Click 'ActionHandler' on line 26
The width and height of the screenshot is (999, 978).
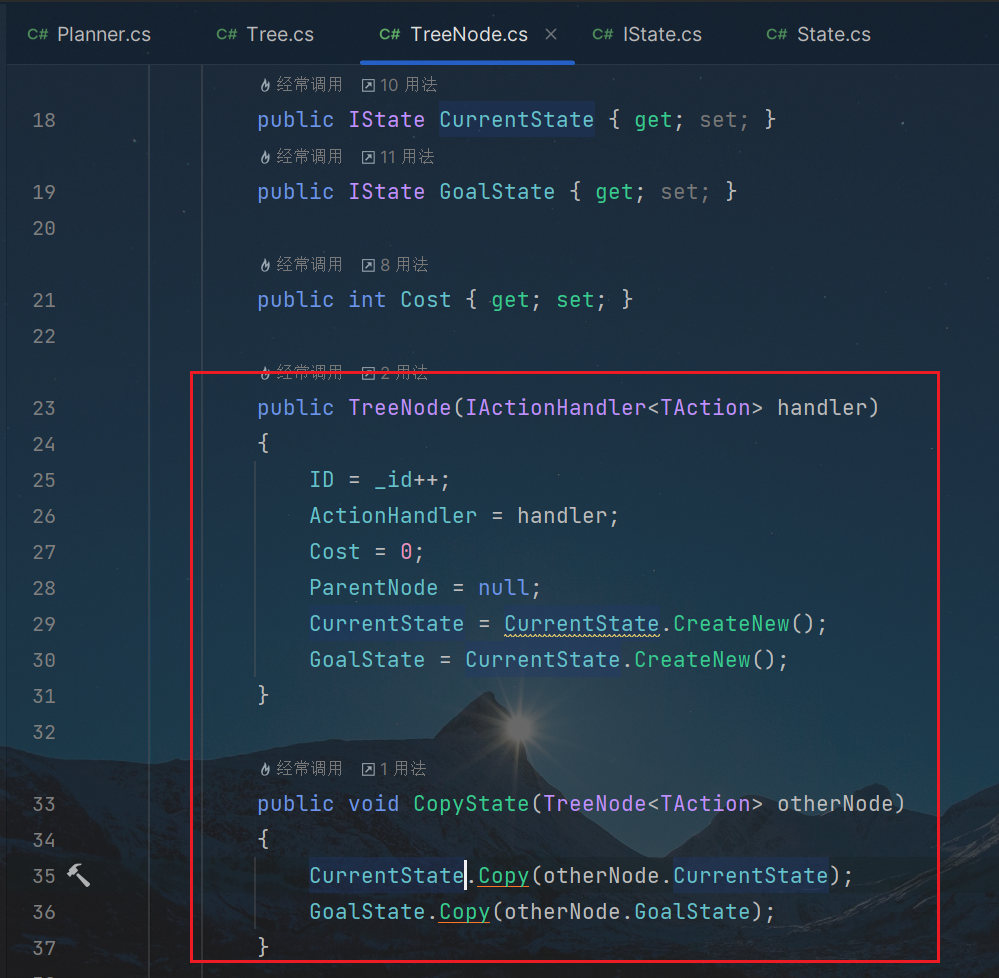(x=393, y=516)
